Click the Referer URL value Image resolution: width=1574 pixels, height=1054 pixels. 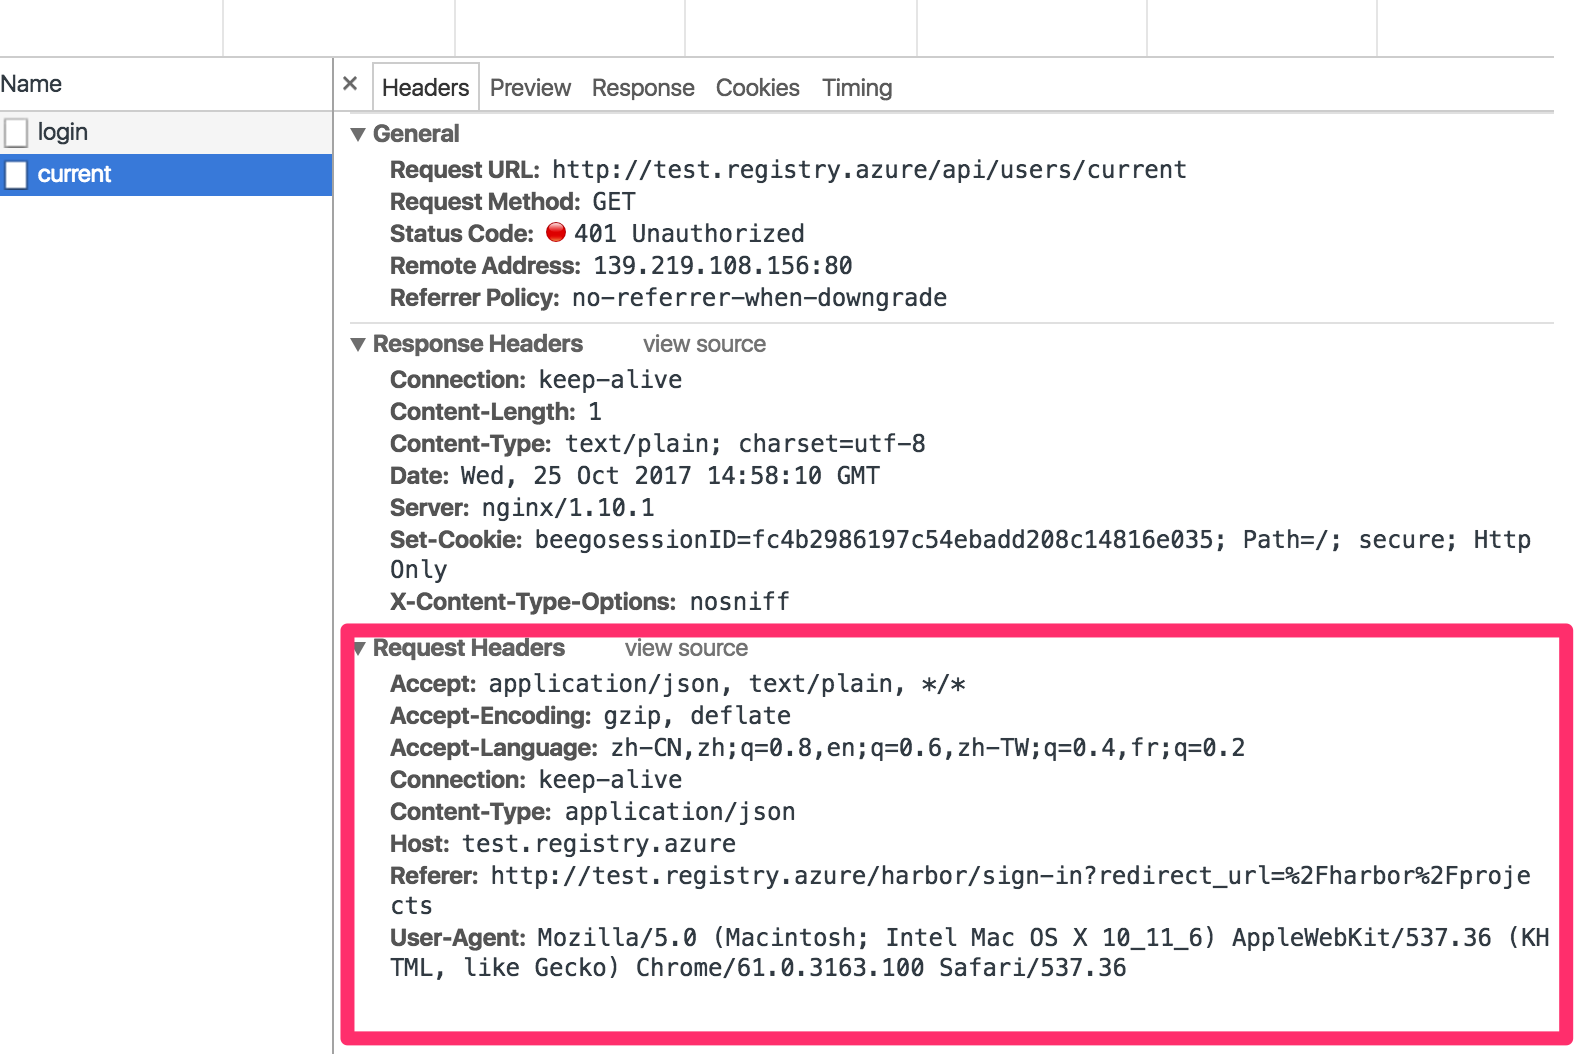[x=1010, y=876]
